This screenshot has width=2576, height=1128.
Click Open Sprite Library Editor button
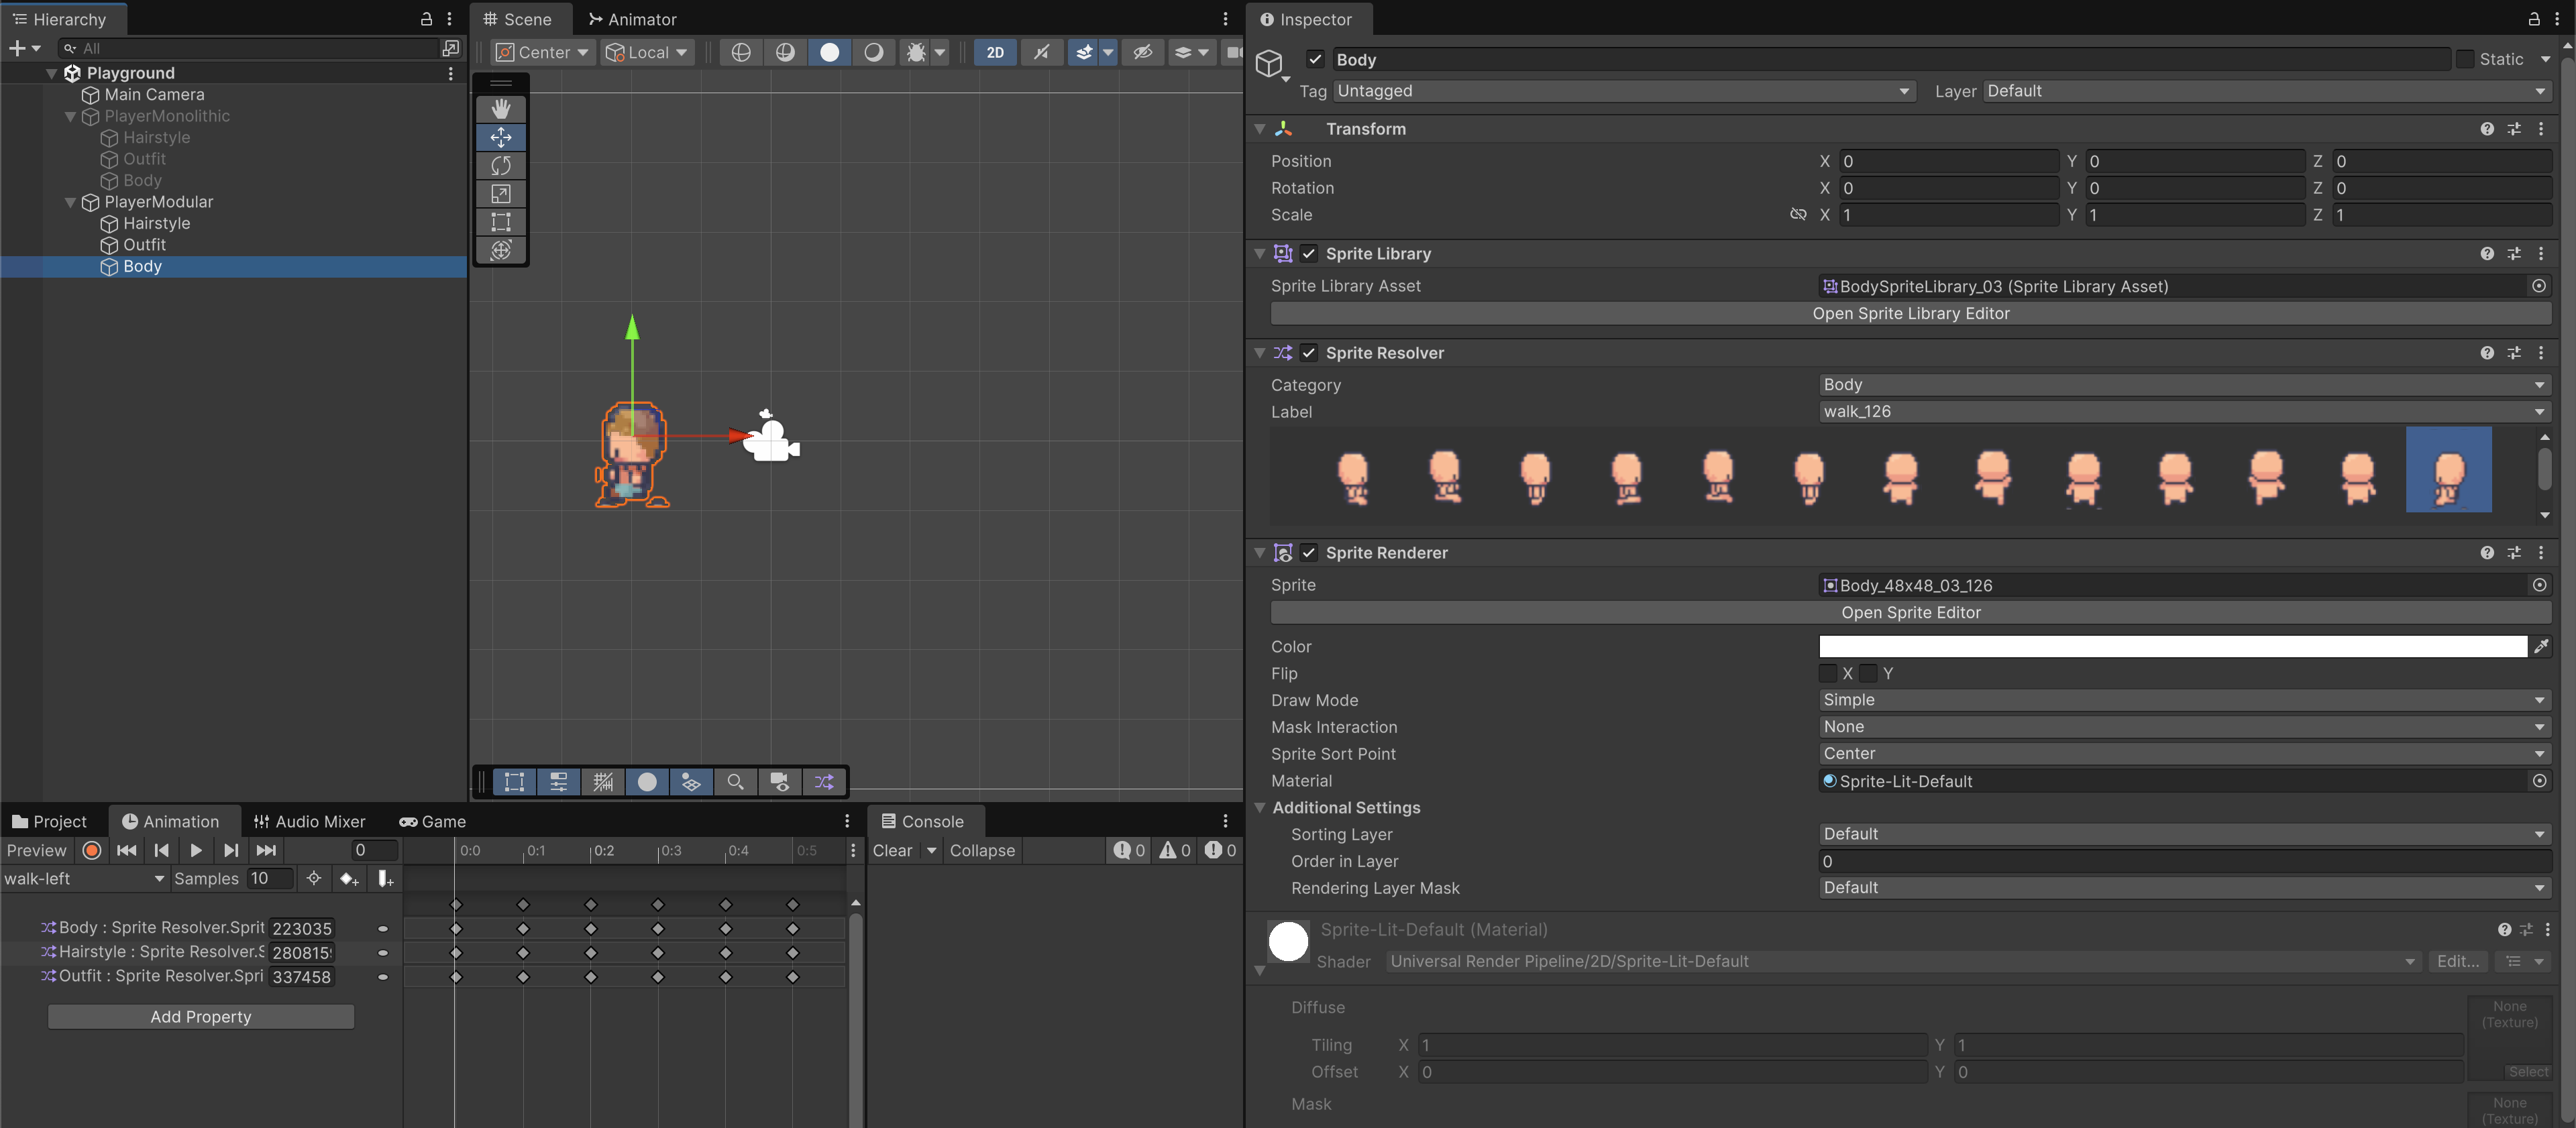1910,313
